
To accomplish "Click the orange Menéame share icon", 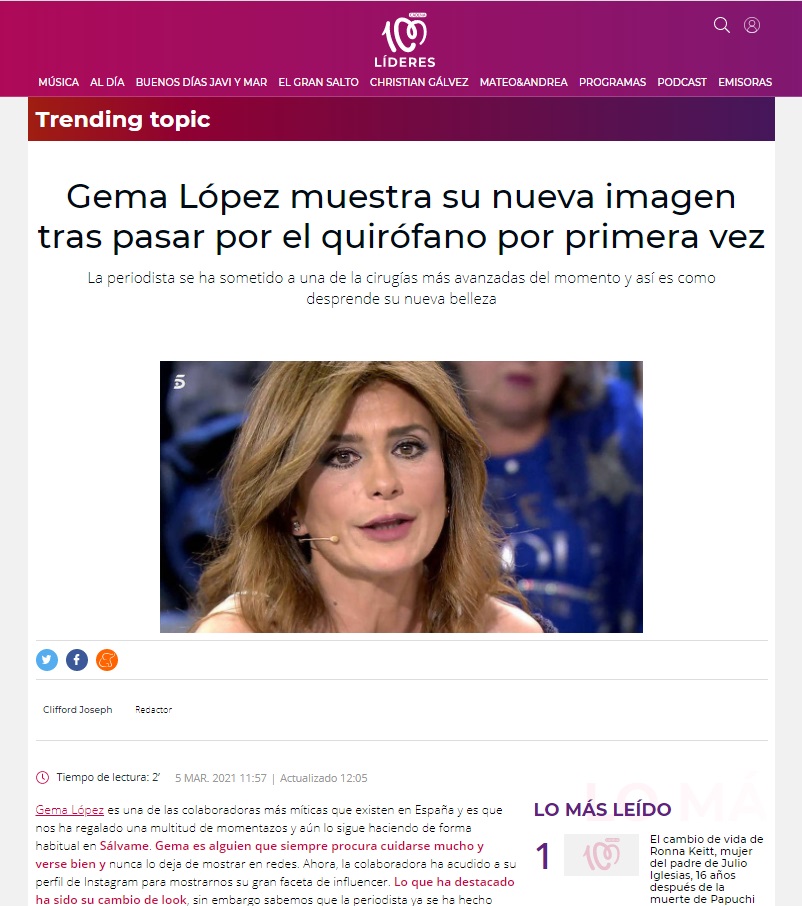I will [107, 660].
